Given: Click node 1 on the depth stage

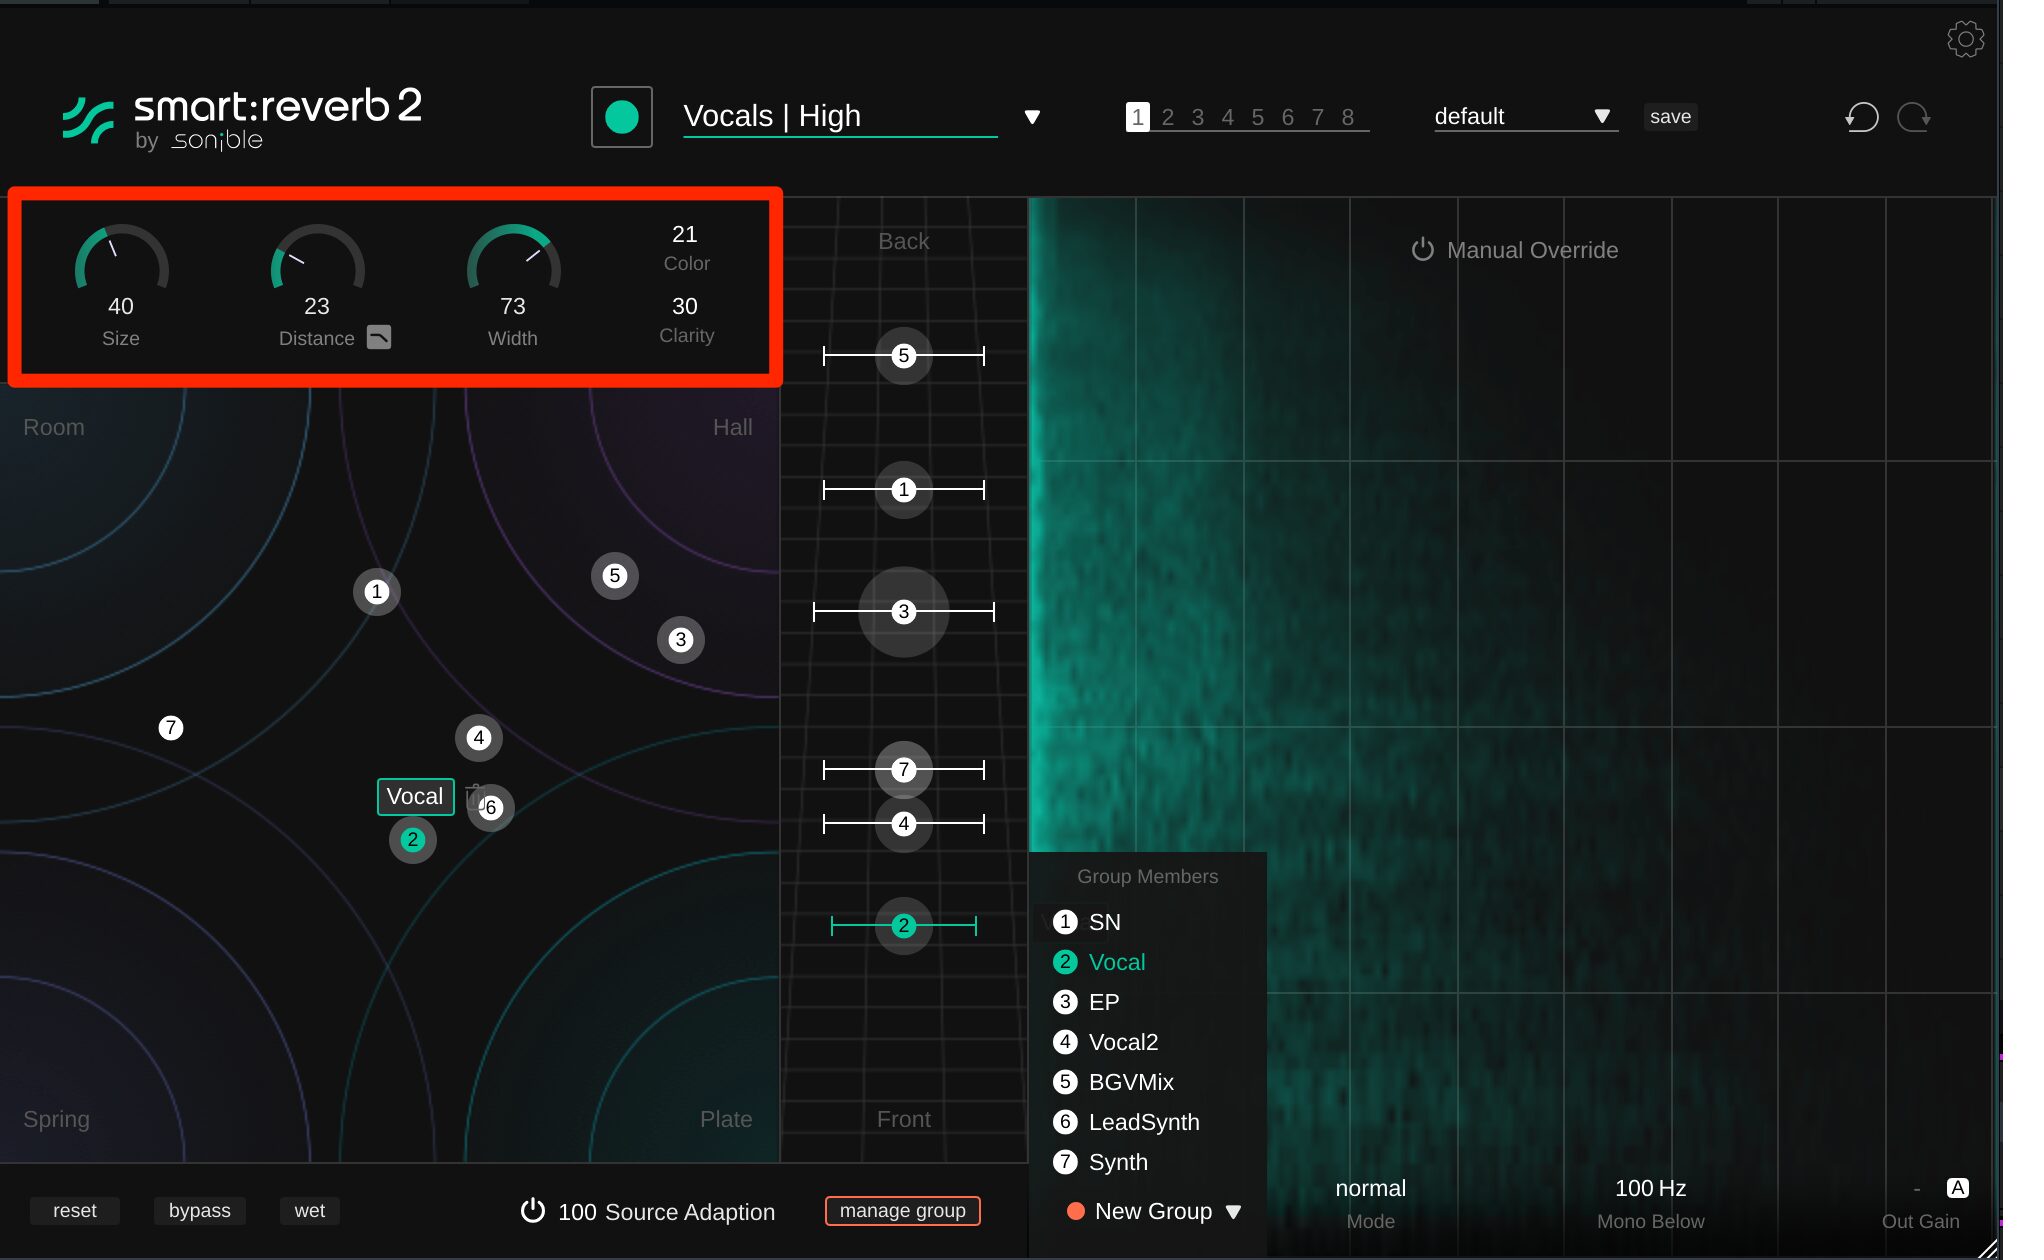Looking at the screenshot, I should (x=903, y=489).
